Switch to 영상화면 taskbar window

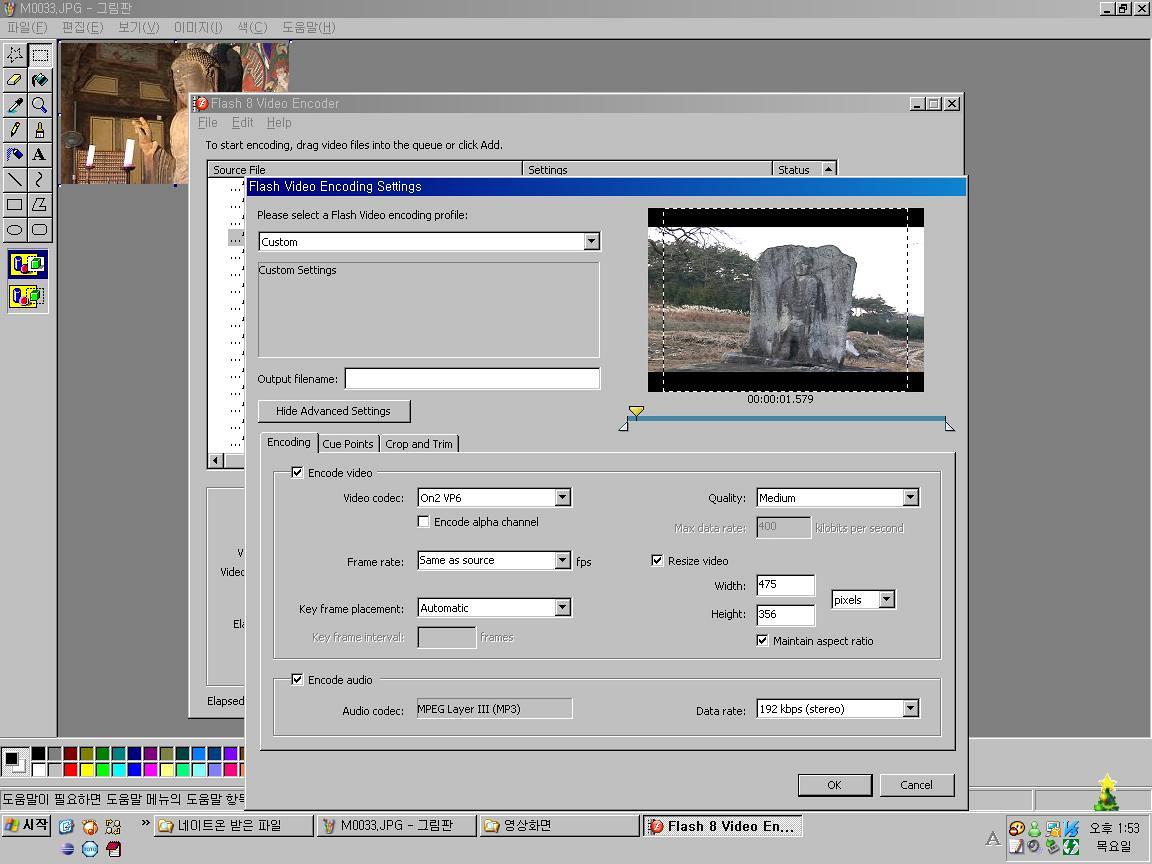(560, 826)
